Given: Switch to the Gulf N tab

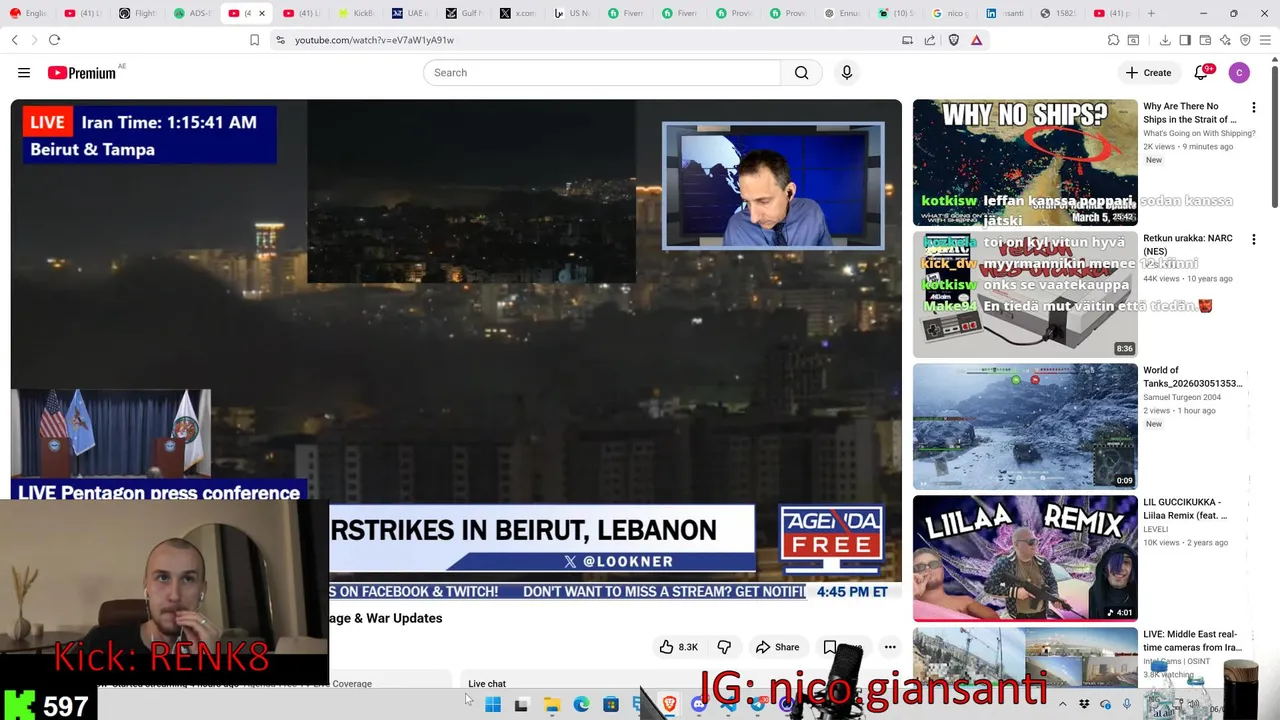Looking at the screenshot, I should 464,13.
